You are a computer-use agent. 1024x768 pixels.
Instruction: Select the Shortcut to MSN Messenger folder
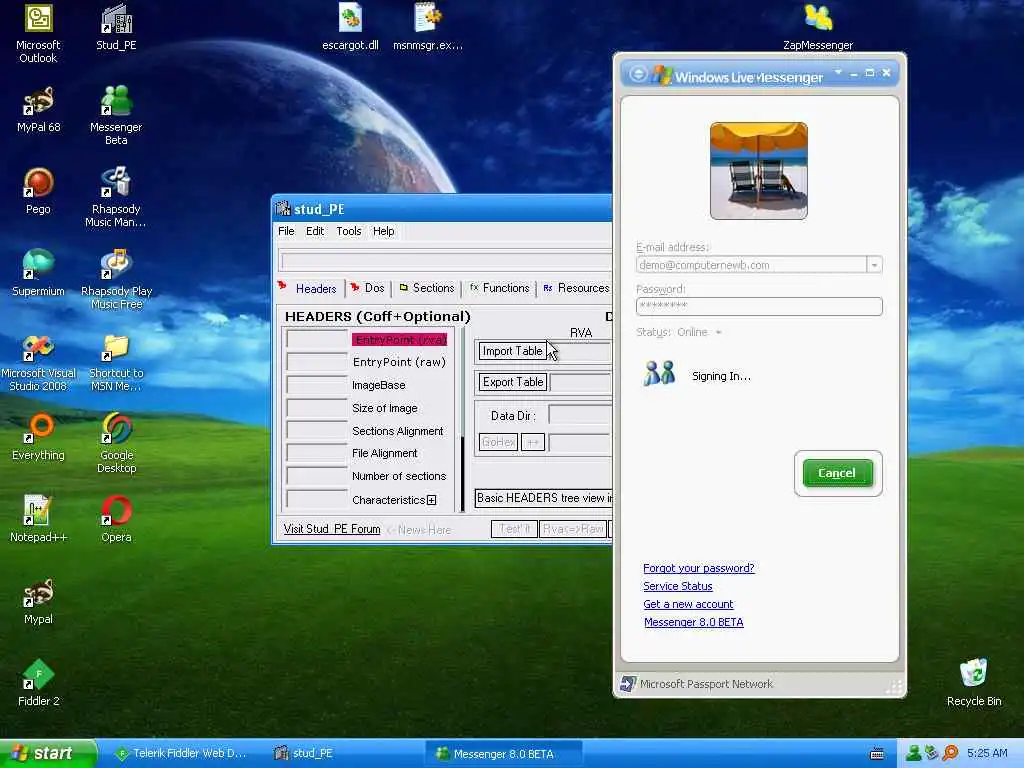tap(116, 362)
